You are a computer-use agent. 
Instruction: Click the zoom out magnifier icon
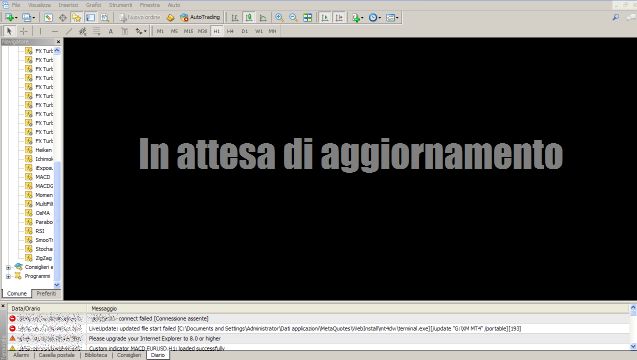pos(293,17)
